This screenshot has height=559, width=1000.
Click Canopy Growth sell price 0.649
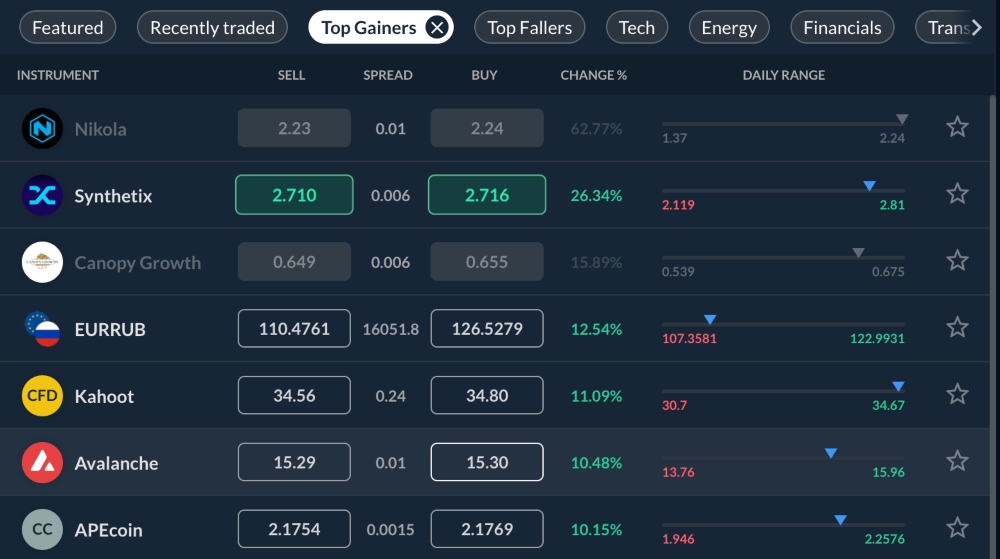point(294,261)
